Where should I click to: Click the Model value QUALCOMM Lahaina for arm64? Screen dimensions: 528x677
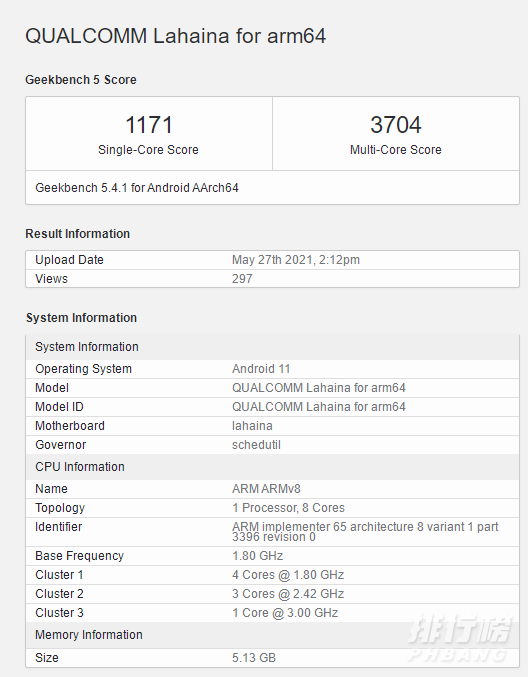tap(319, 388)
